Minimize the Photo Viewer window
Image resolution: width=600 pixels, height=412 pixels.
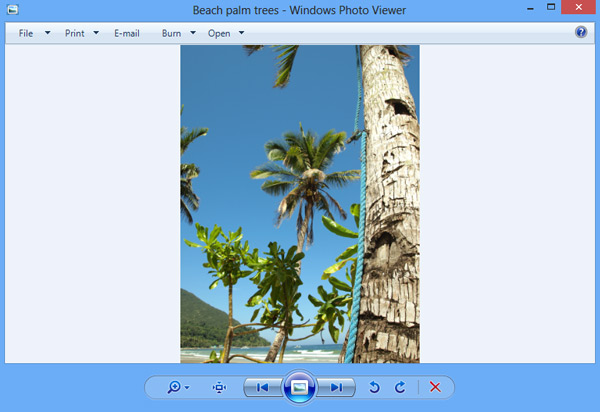click(521, 8)
